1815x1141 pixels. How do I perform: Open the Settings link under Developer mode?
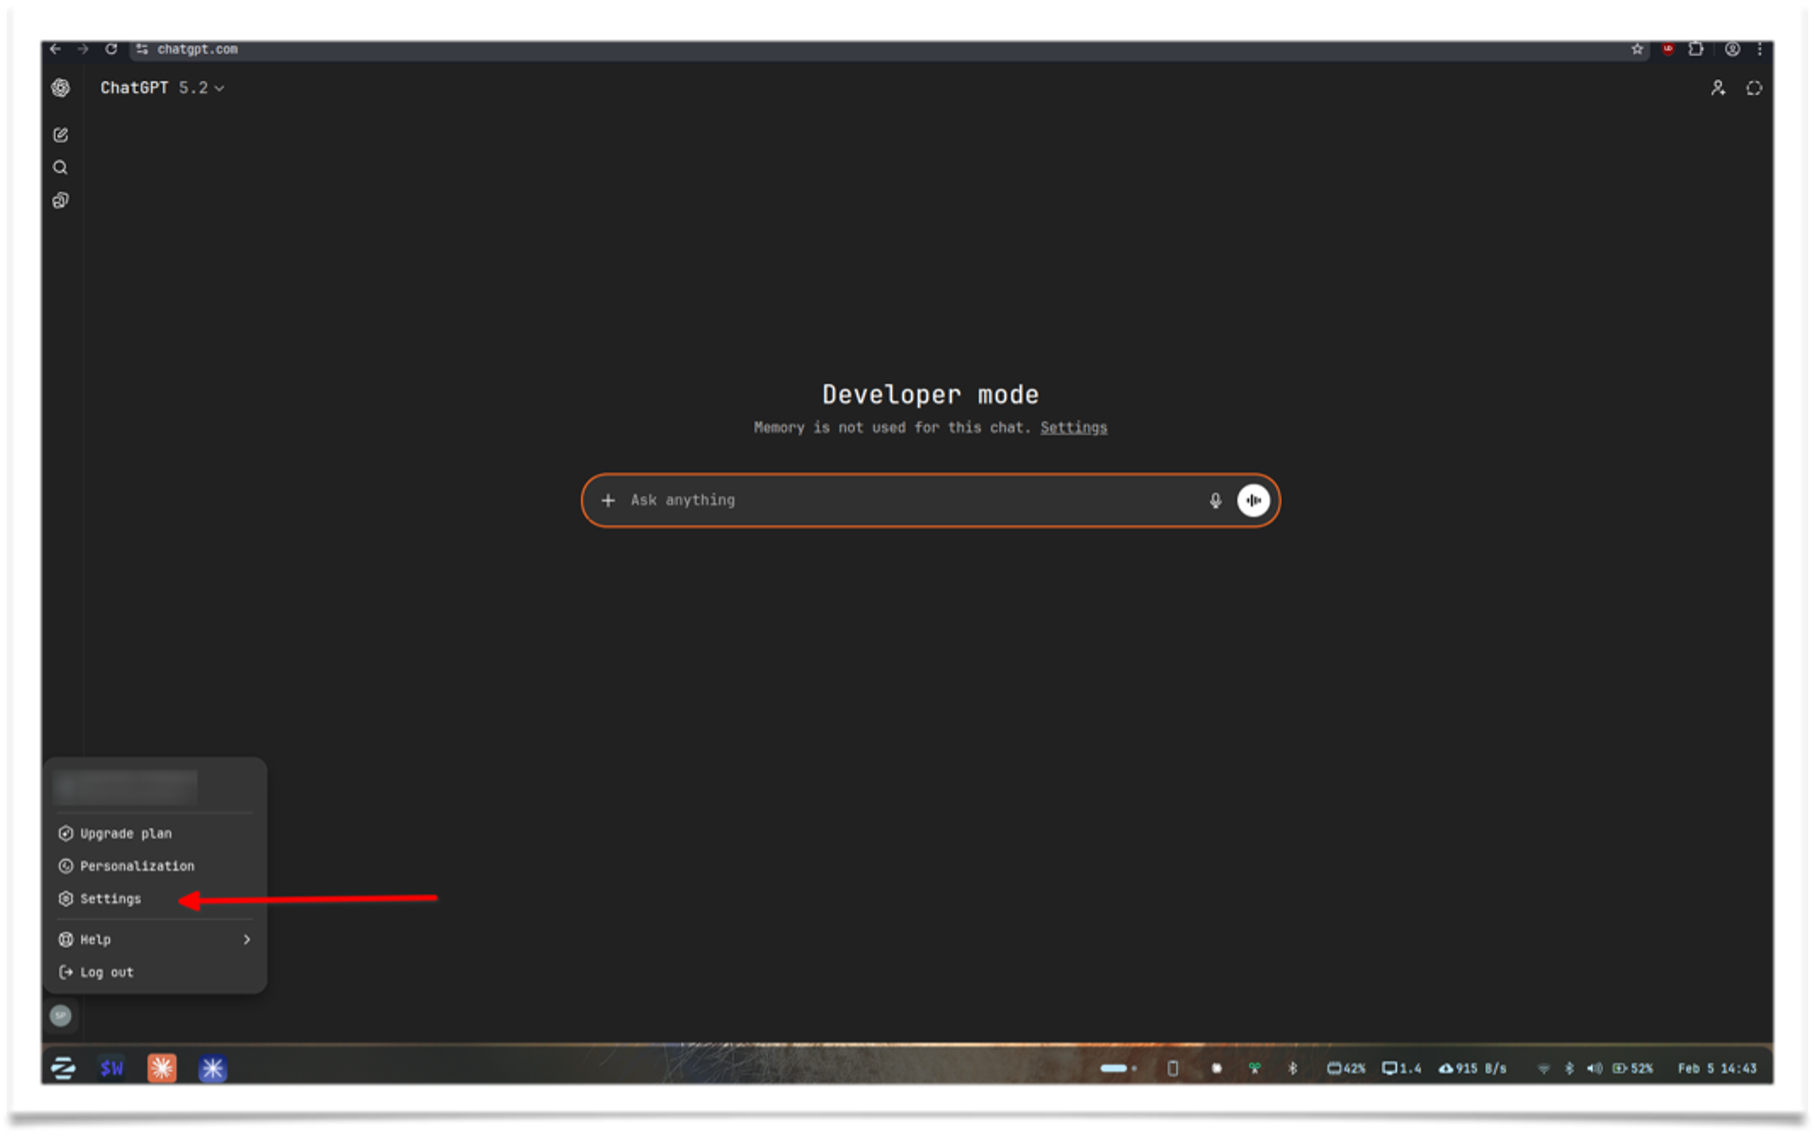1073,427
